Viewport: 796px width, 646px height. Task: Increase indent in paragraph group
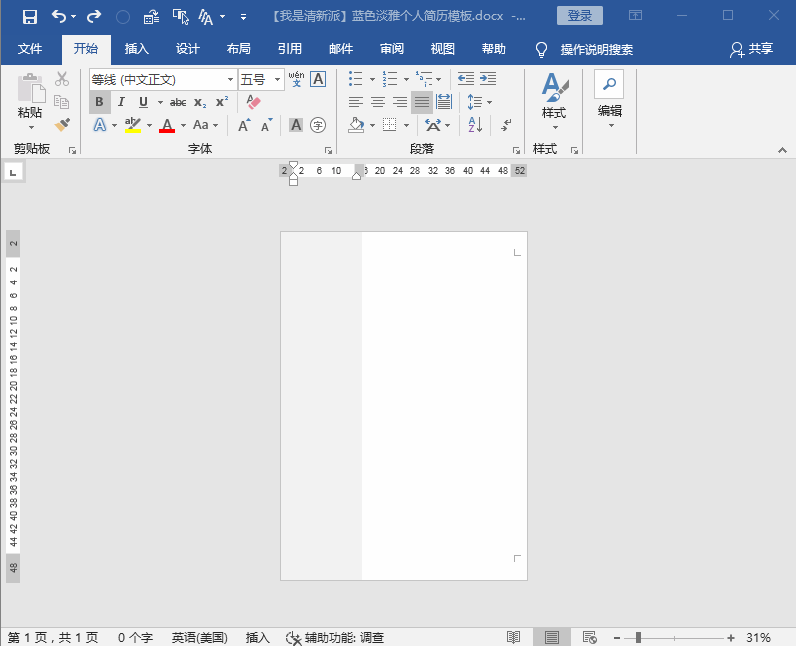click(488, 79)
